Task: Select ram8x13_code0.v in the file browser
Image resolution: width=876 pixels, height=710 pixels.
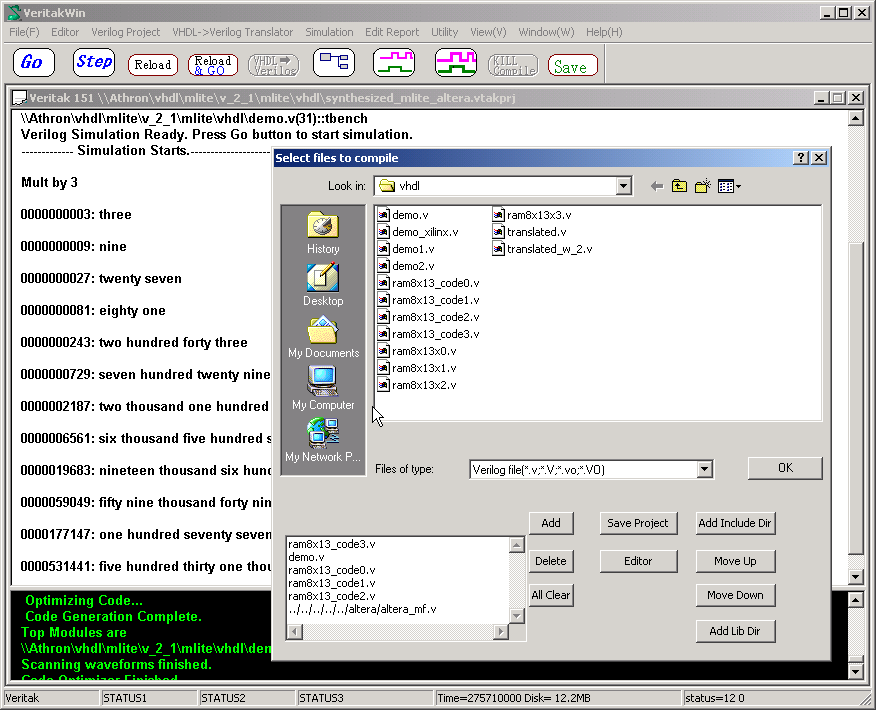Action: (x=429, y=283)
